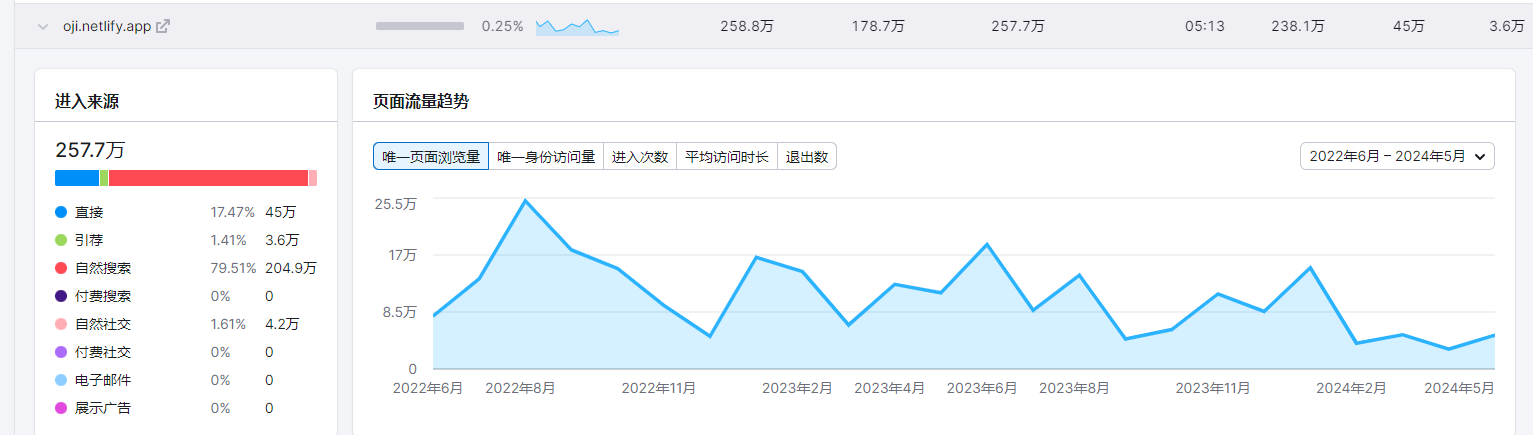
Task: Switch to the 唯一身份访问量 tab
Action: click(546, 157)
